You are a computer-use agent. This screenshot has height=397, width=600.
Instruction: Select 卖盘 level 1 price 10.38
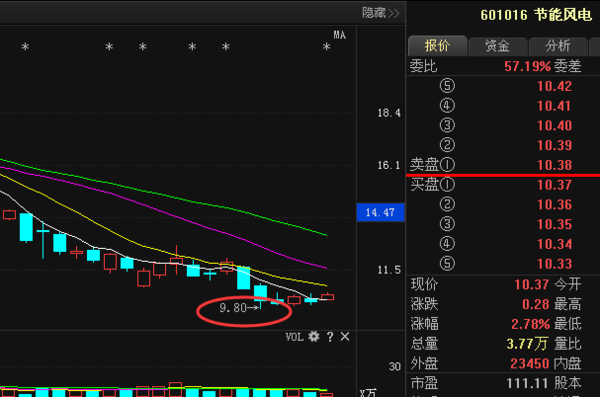554,165
